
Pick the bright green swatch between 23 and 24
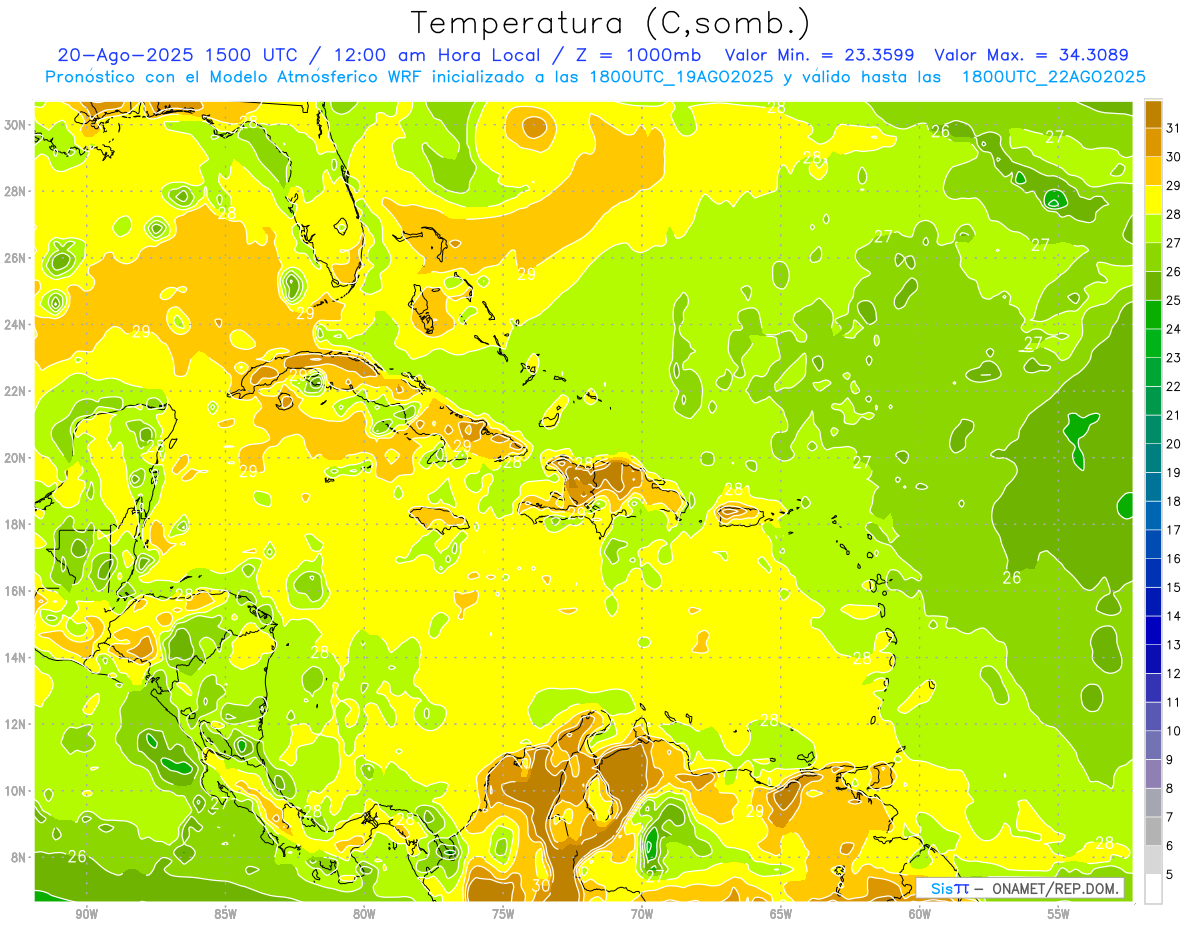(1153, 343)
